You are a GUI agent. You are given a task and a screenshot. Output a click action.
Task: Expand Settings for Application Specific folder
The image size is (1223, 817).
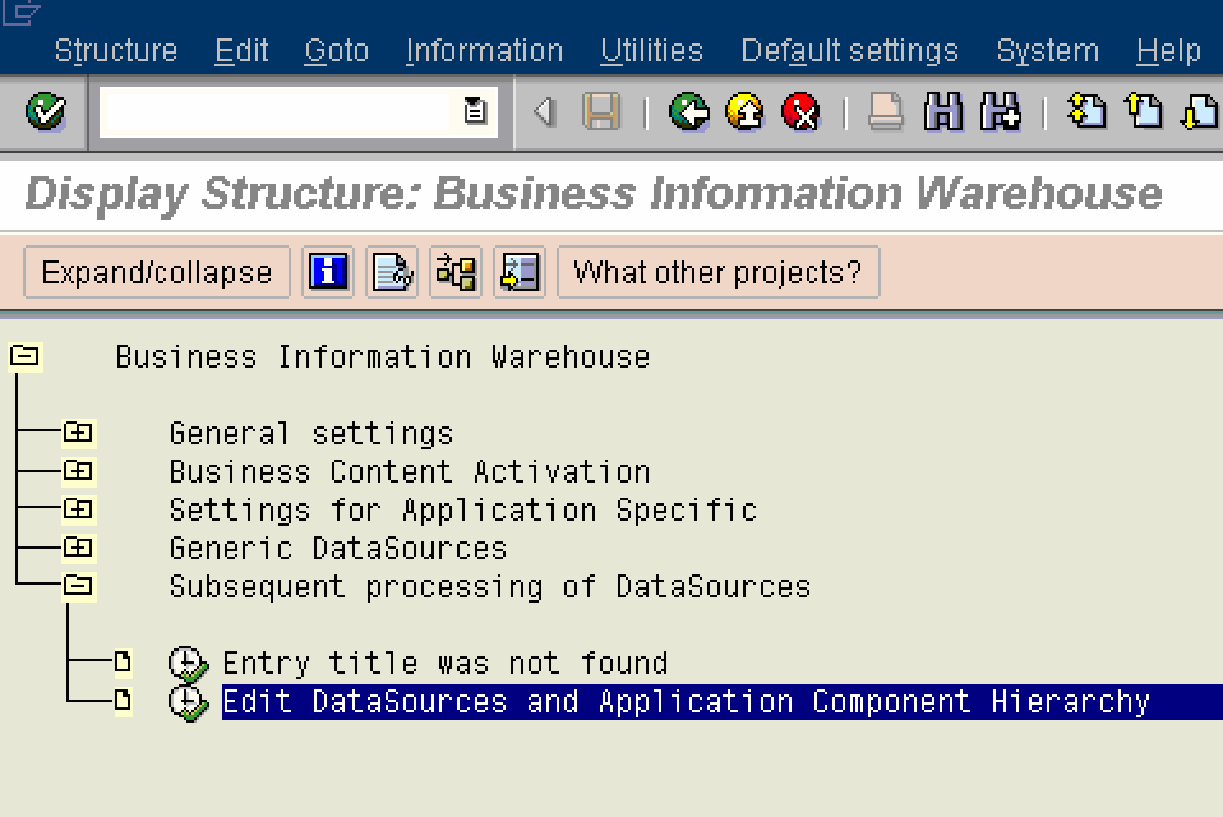pyautogui.click(x=78, y=508)
